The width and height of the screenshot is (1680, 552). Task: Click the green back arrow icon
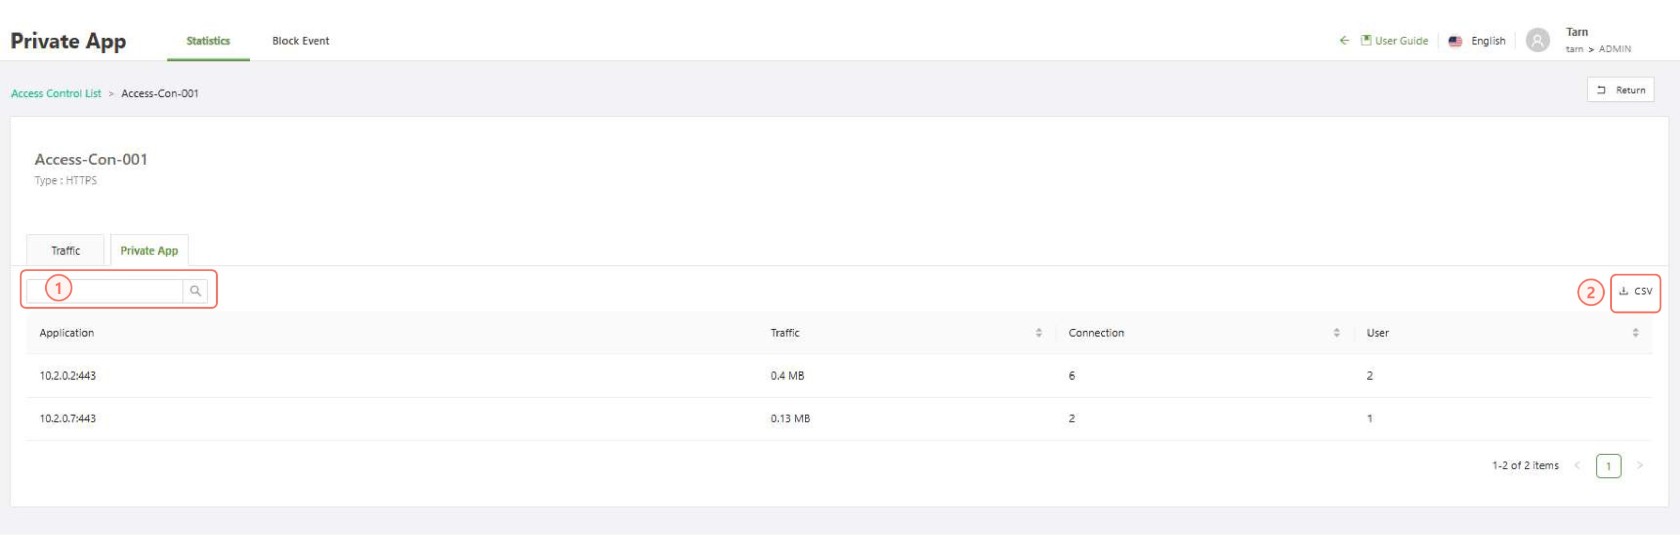point(1344,41)
